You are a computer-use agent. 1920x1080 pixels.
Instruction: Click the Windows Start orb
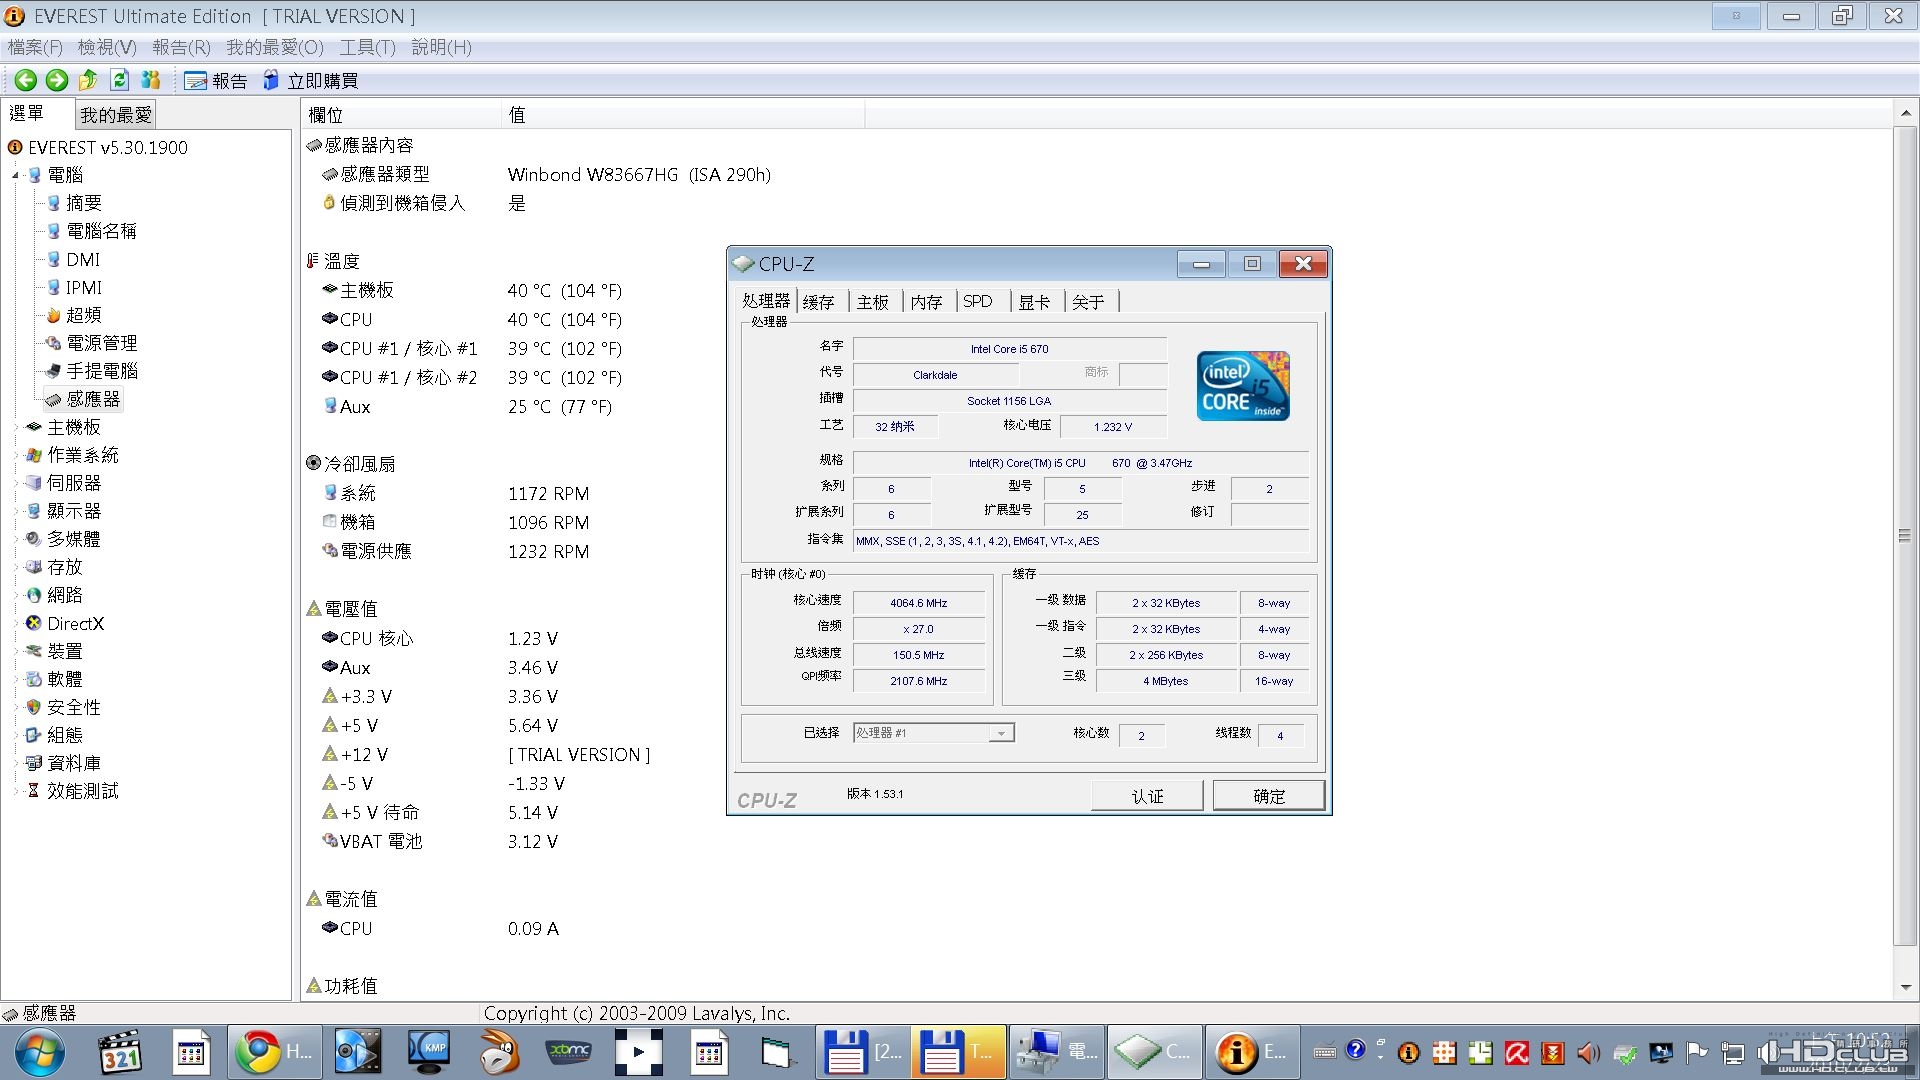(x=40, y=1052)
